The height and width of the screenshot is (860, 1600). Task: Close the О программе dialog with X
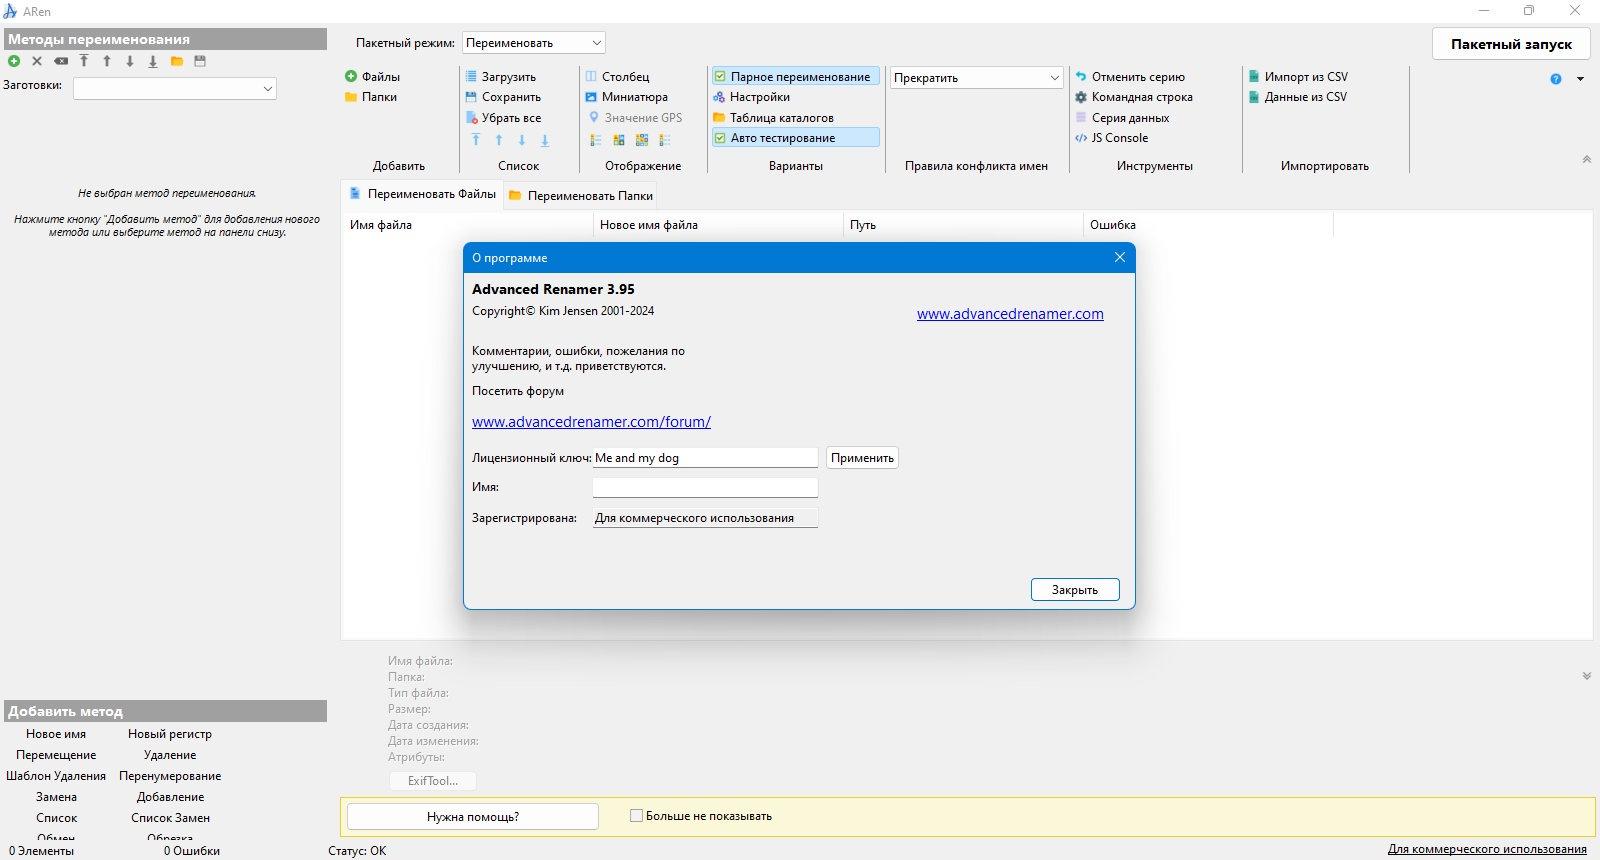tap(1120, 257)
